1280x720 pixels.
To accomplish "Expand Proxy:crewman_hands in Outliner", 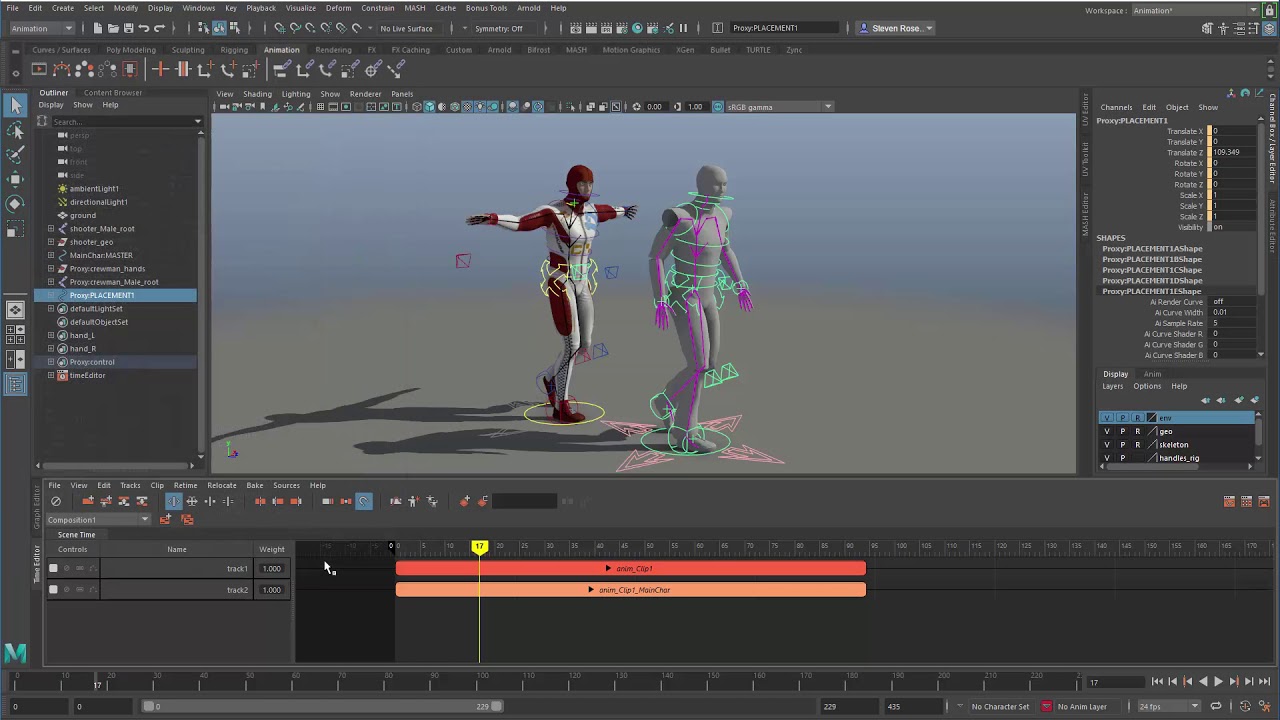I will pyautogui.click(x=51, y=269).
